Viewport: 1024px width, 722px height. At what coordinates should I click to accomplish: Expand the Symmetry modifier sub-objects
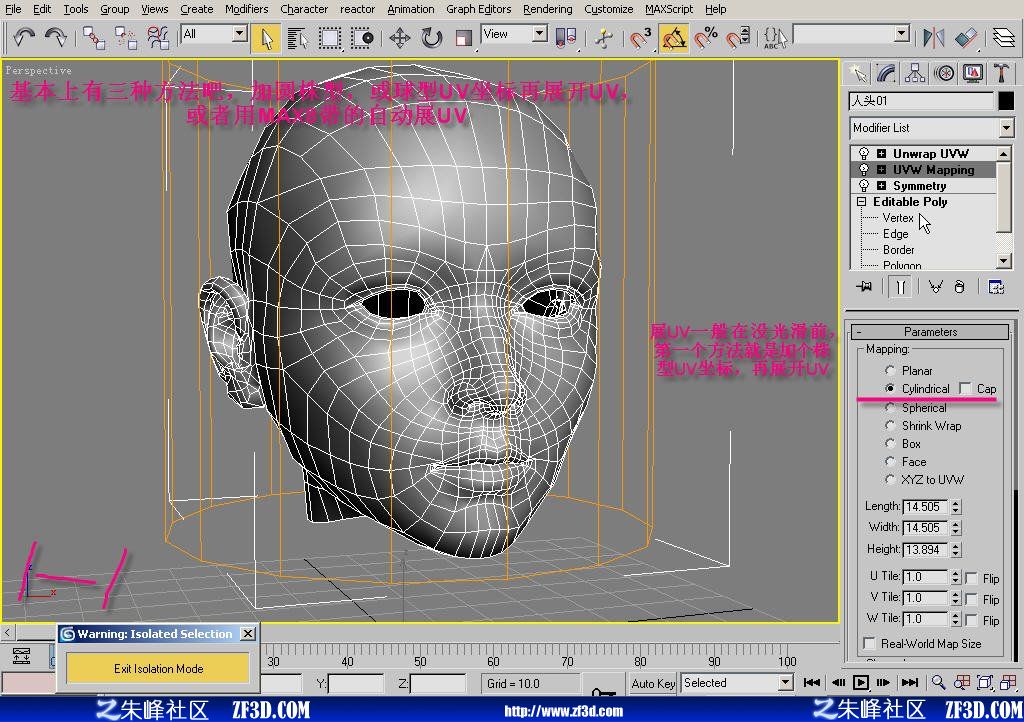tap(882, 185)
